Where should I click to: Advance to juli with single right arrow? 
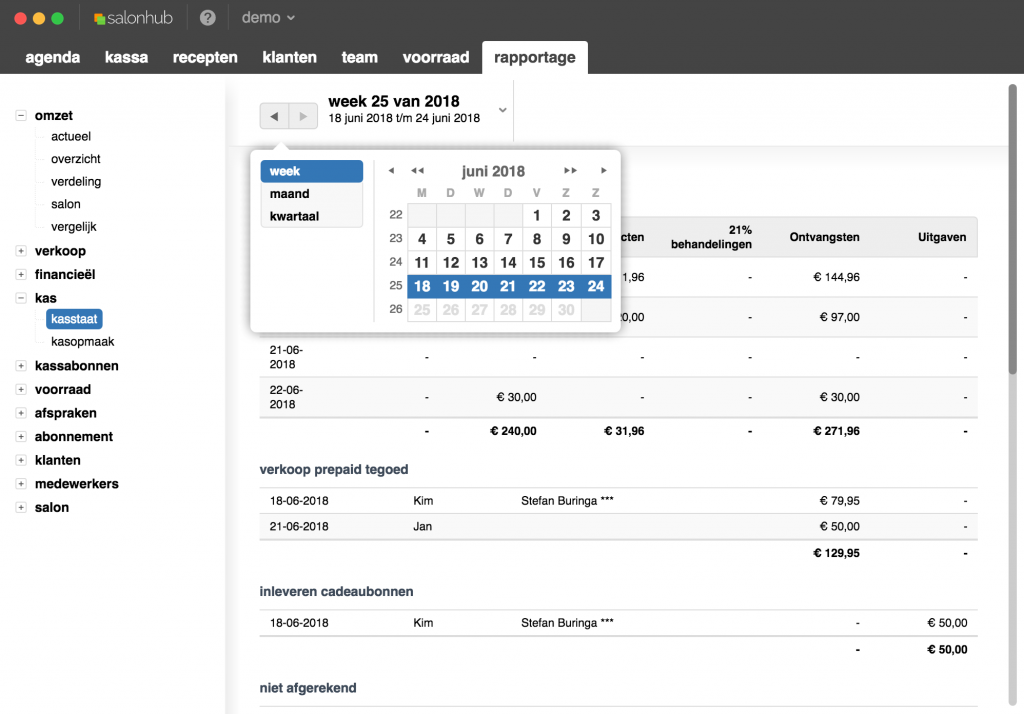(603, 171)
